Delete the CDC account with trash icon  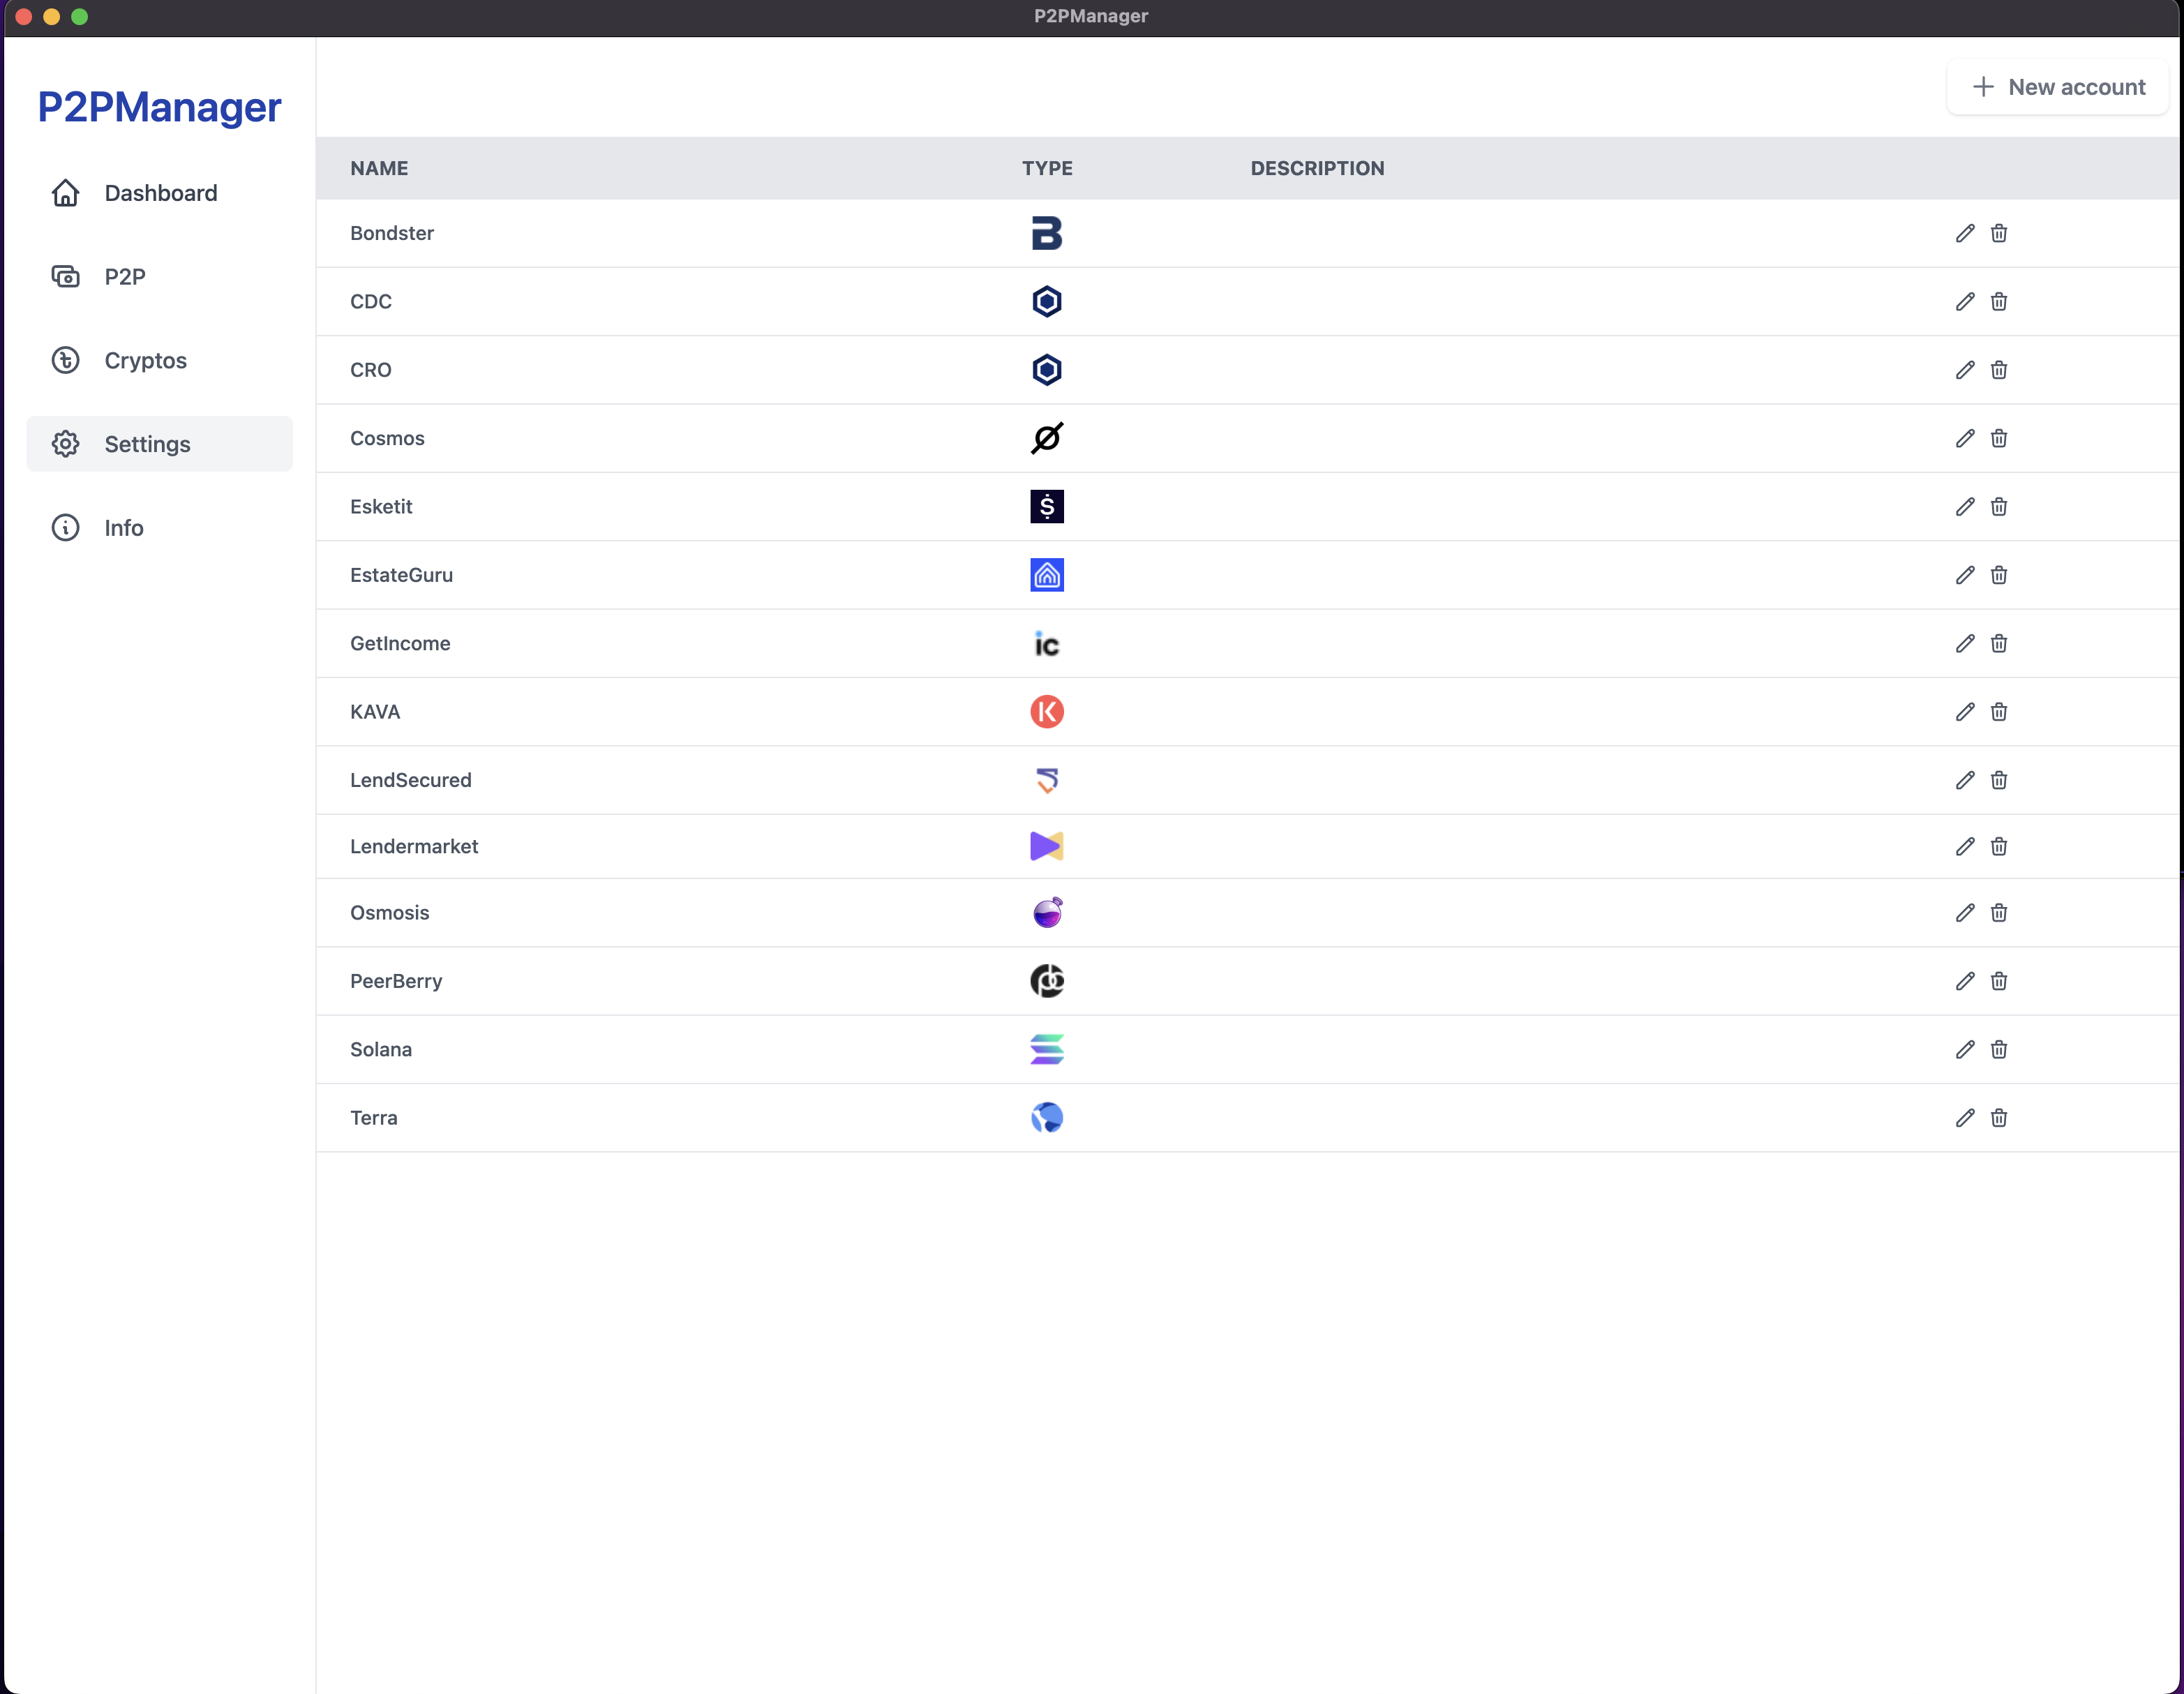click(x=1998, y=301)
